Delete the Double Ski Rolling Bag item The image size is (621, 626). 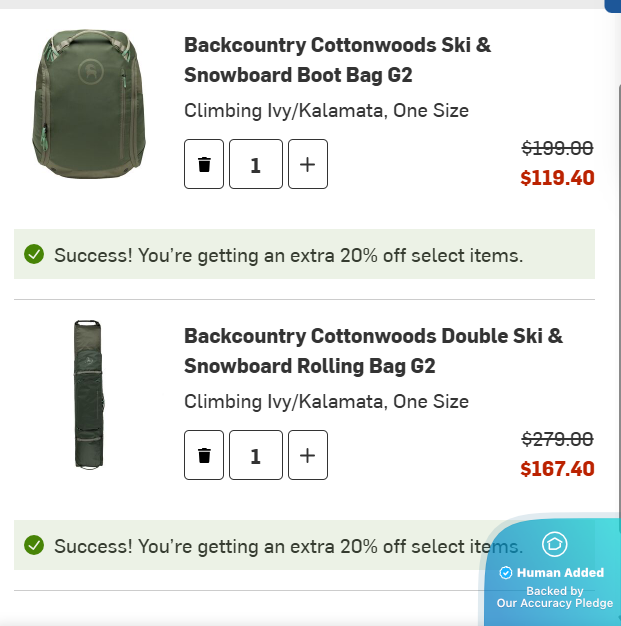[x=204, y=456]
